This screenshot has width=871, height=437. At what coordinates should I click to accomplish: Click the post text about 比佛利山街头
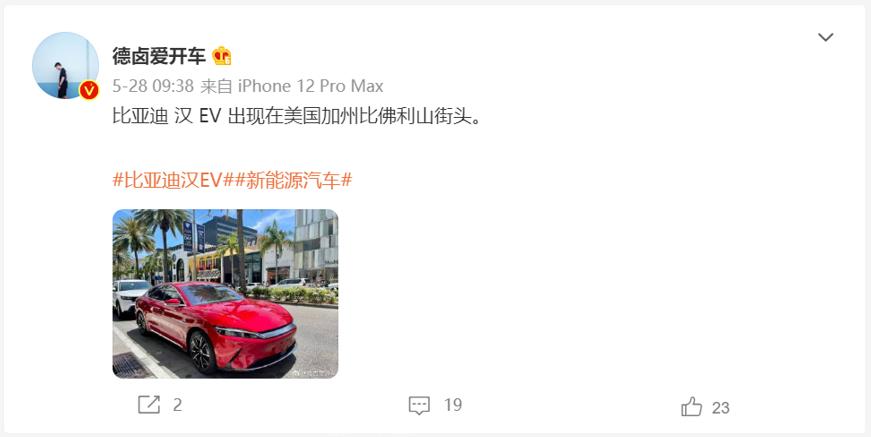tap(296, 117)
